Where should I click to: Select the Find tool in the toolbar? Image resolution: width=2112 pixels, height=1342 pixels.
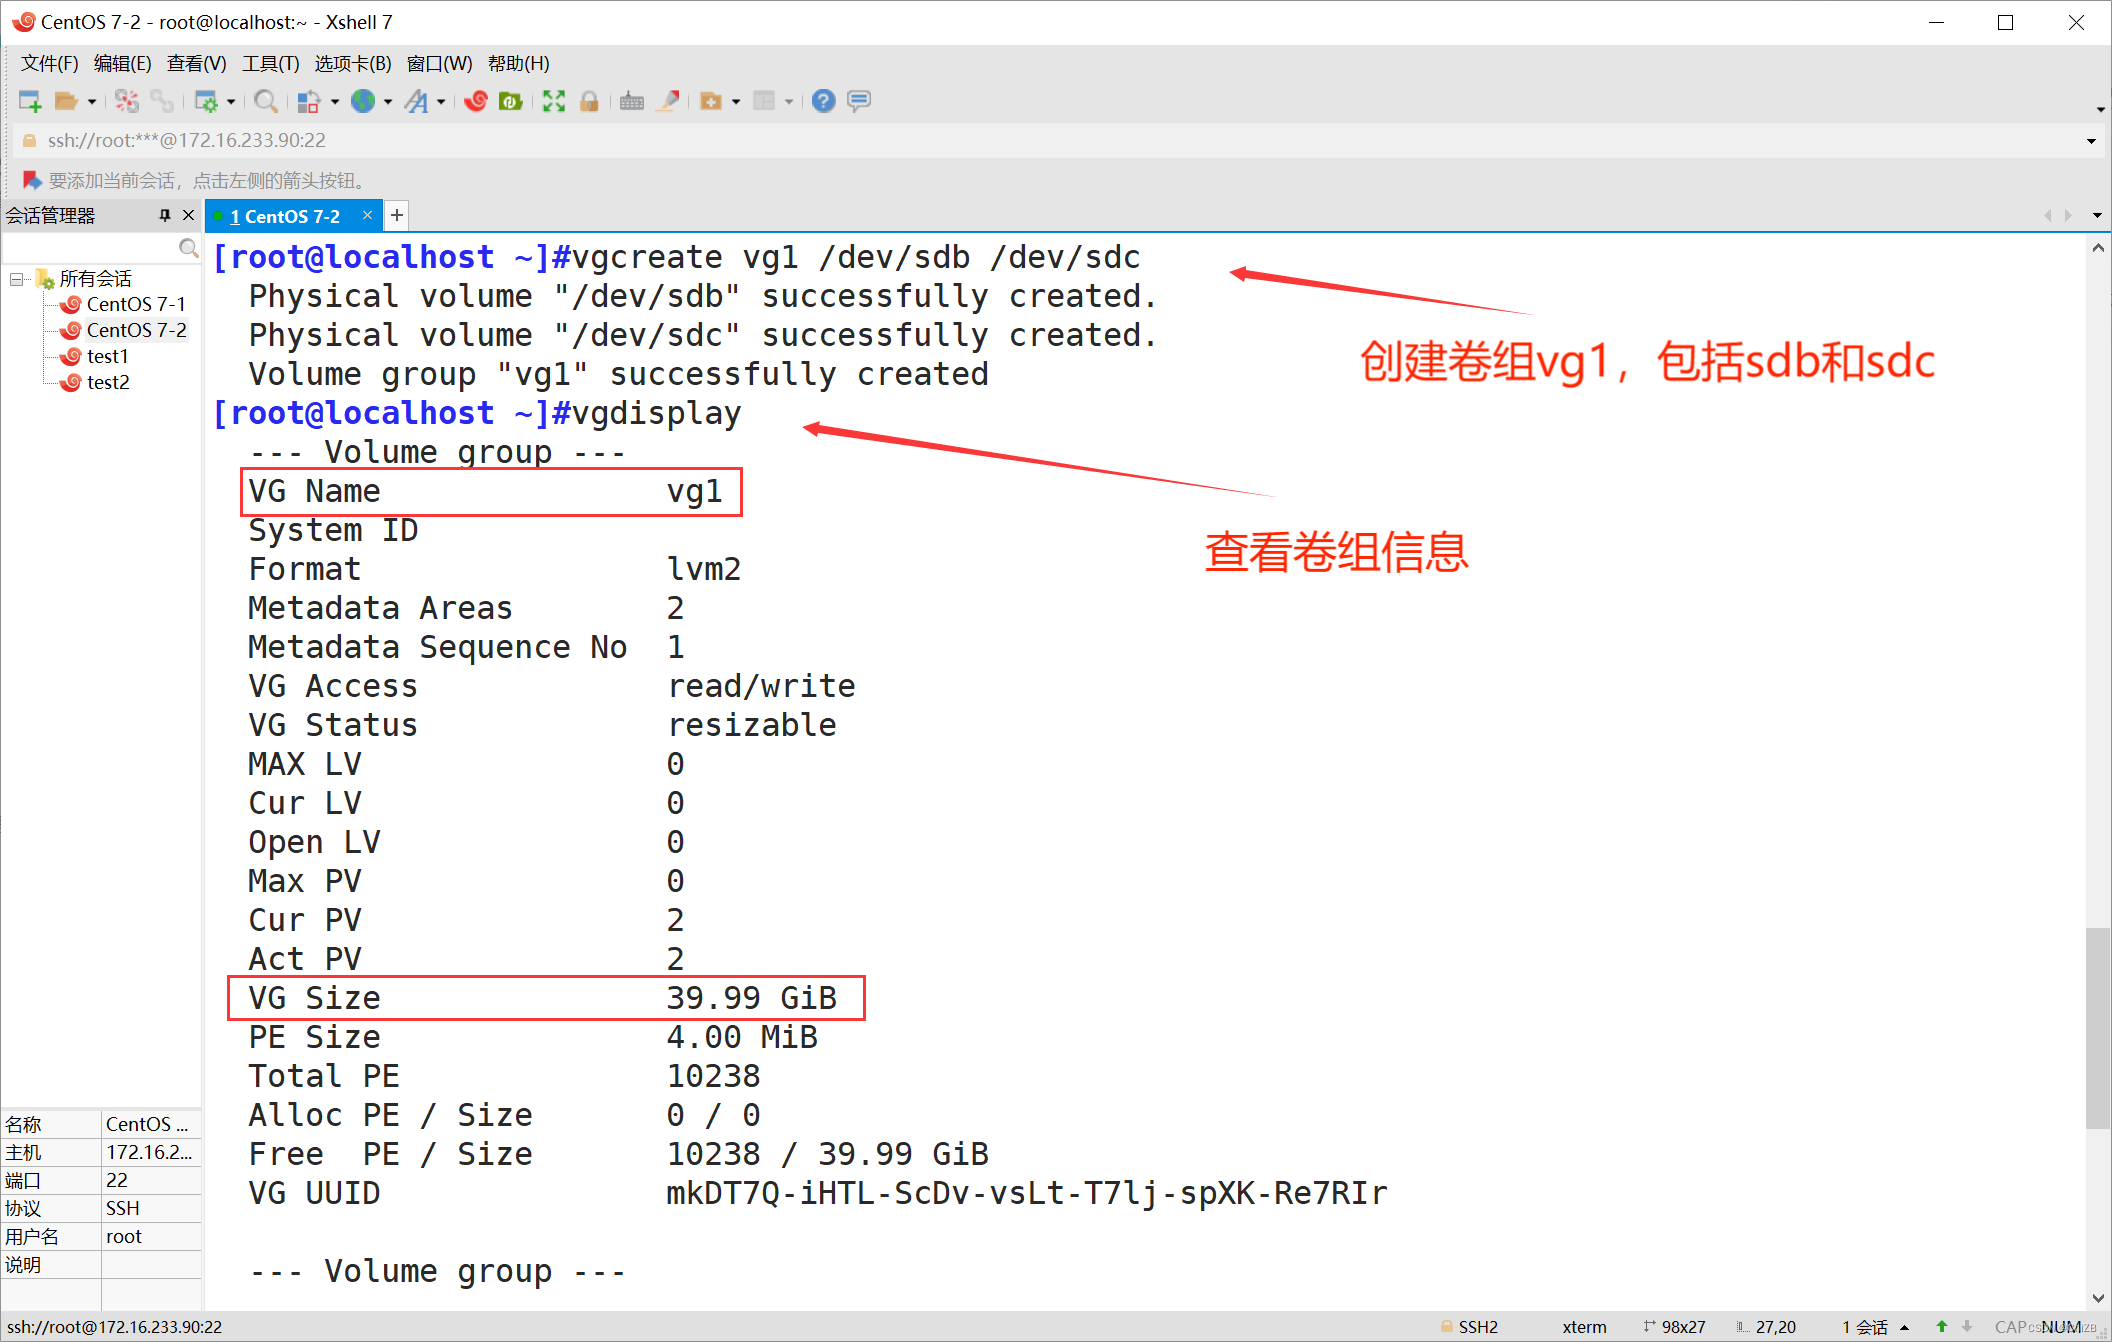tap(264, 101)
